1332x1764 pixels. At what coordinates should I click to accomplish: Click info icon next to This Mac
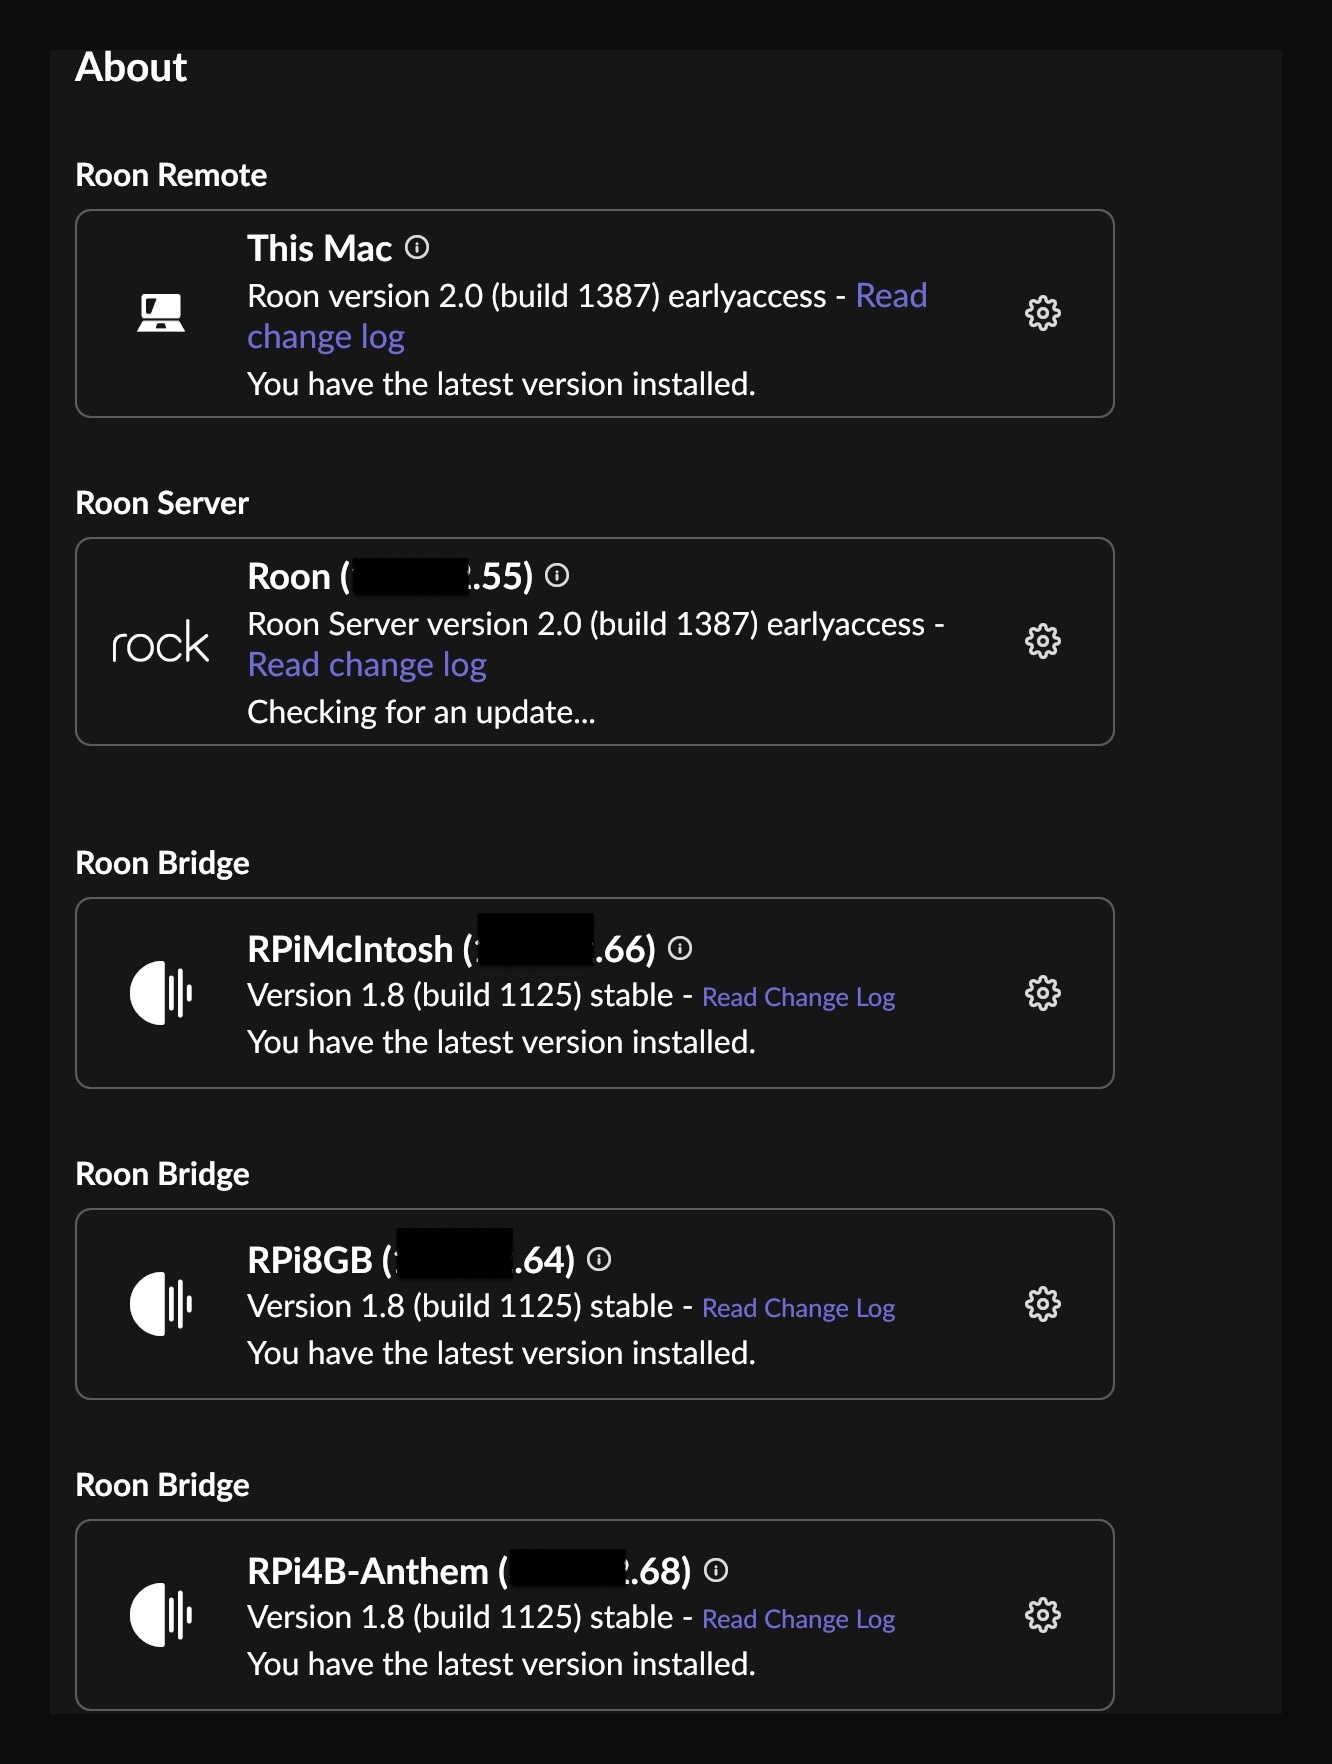point(417,247)
